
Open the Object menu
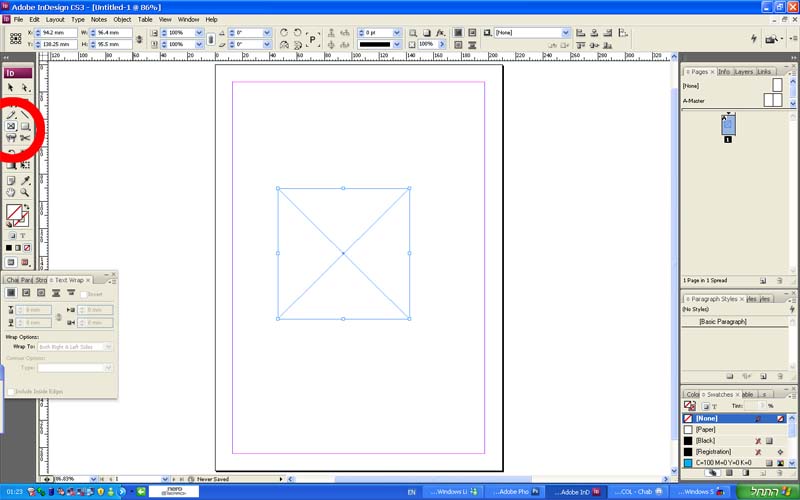click(x=122, y=19)
